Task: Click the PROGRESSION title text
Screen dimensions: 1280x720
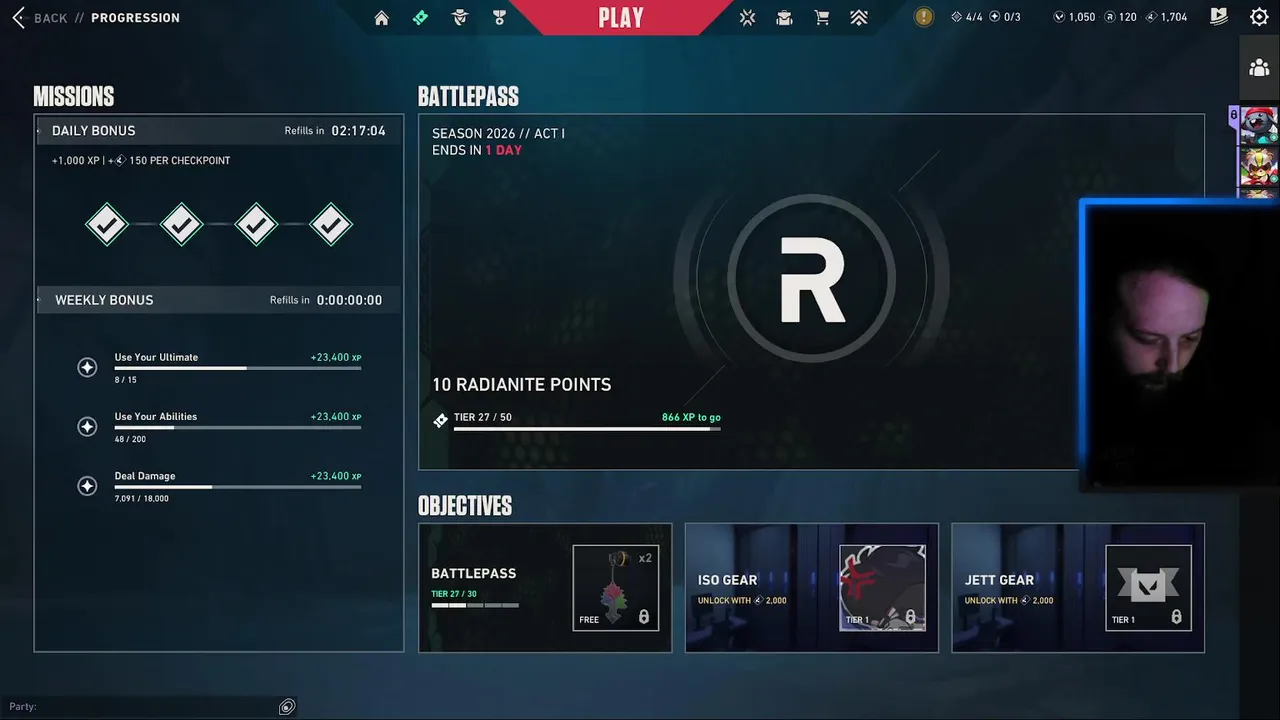Action: [x=135, y=18]
